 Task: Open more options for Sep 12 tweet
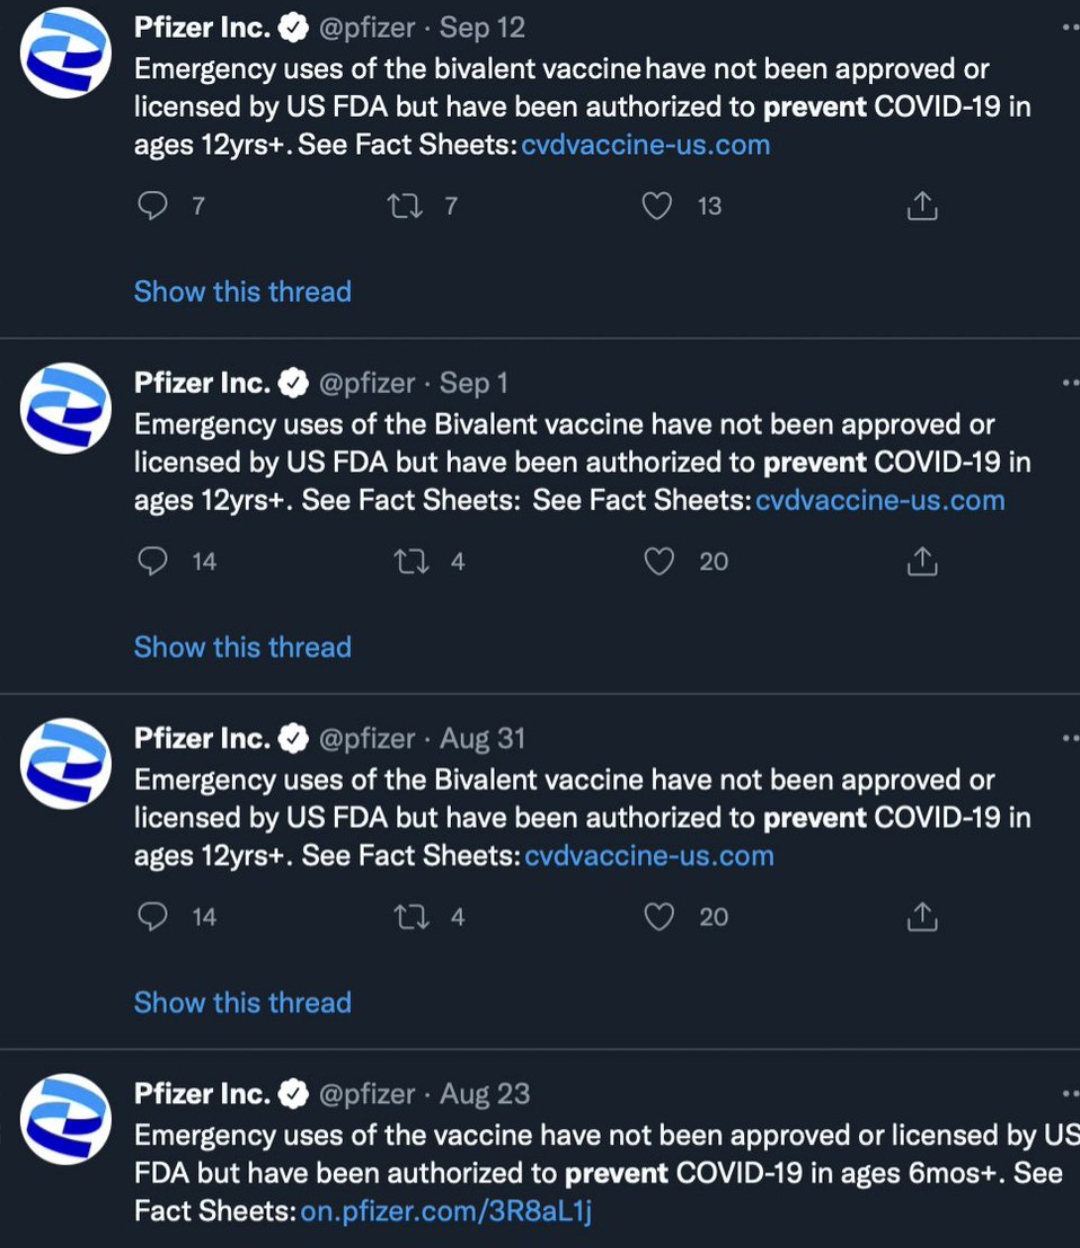point(1070,28)
